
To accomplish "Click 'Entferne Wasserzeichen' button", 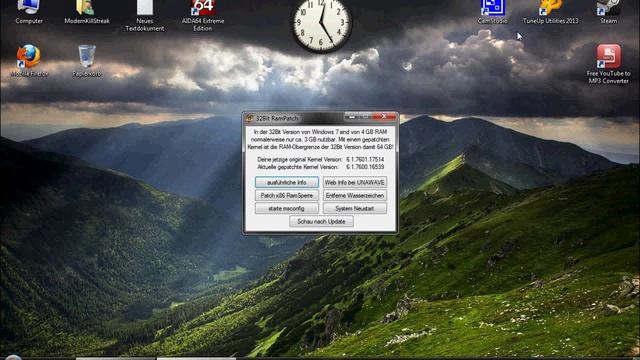I will click(x=355, y=195).
